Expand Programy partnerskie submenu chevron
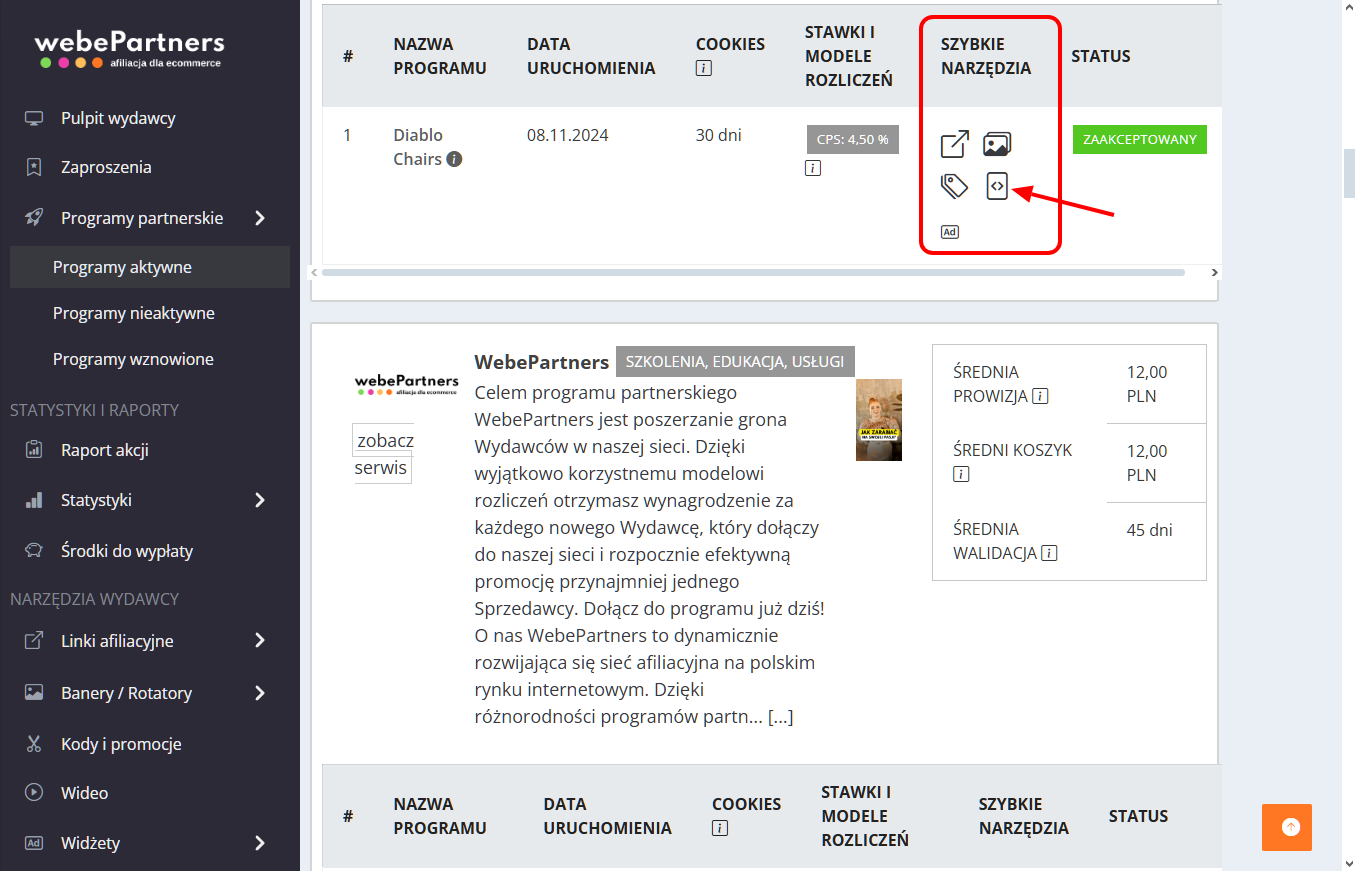Screen dimensions: 1357x871 (260, 218)
